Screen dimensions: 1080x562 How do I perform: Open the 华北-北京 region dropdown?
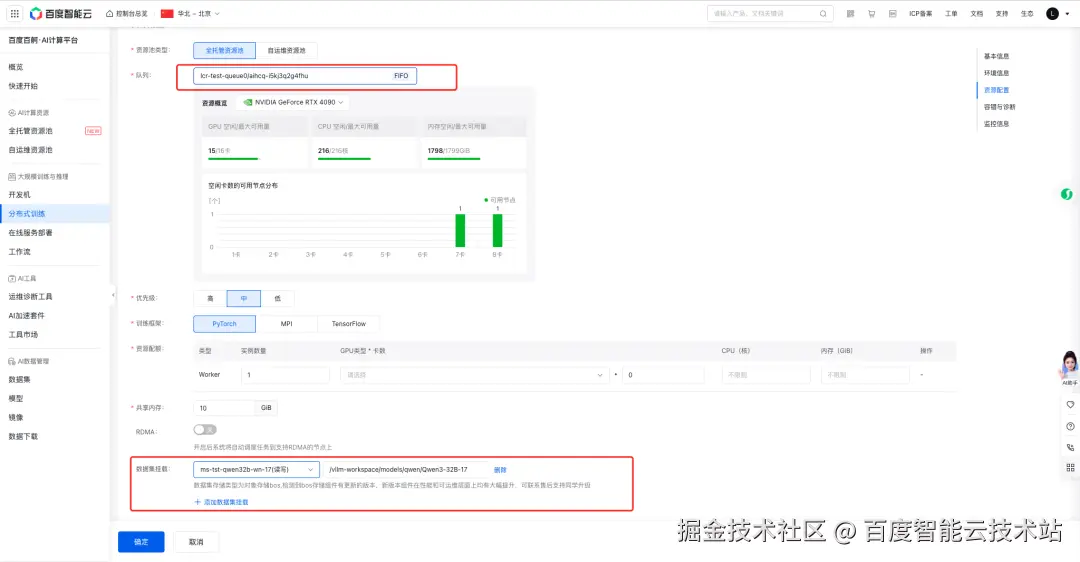[x=191, y=13]
